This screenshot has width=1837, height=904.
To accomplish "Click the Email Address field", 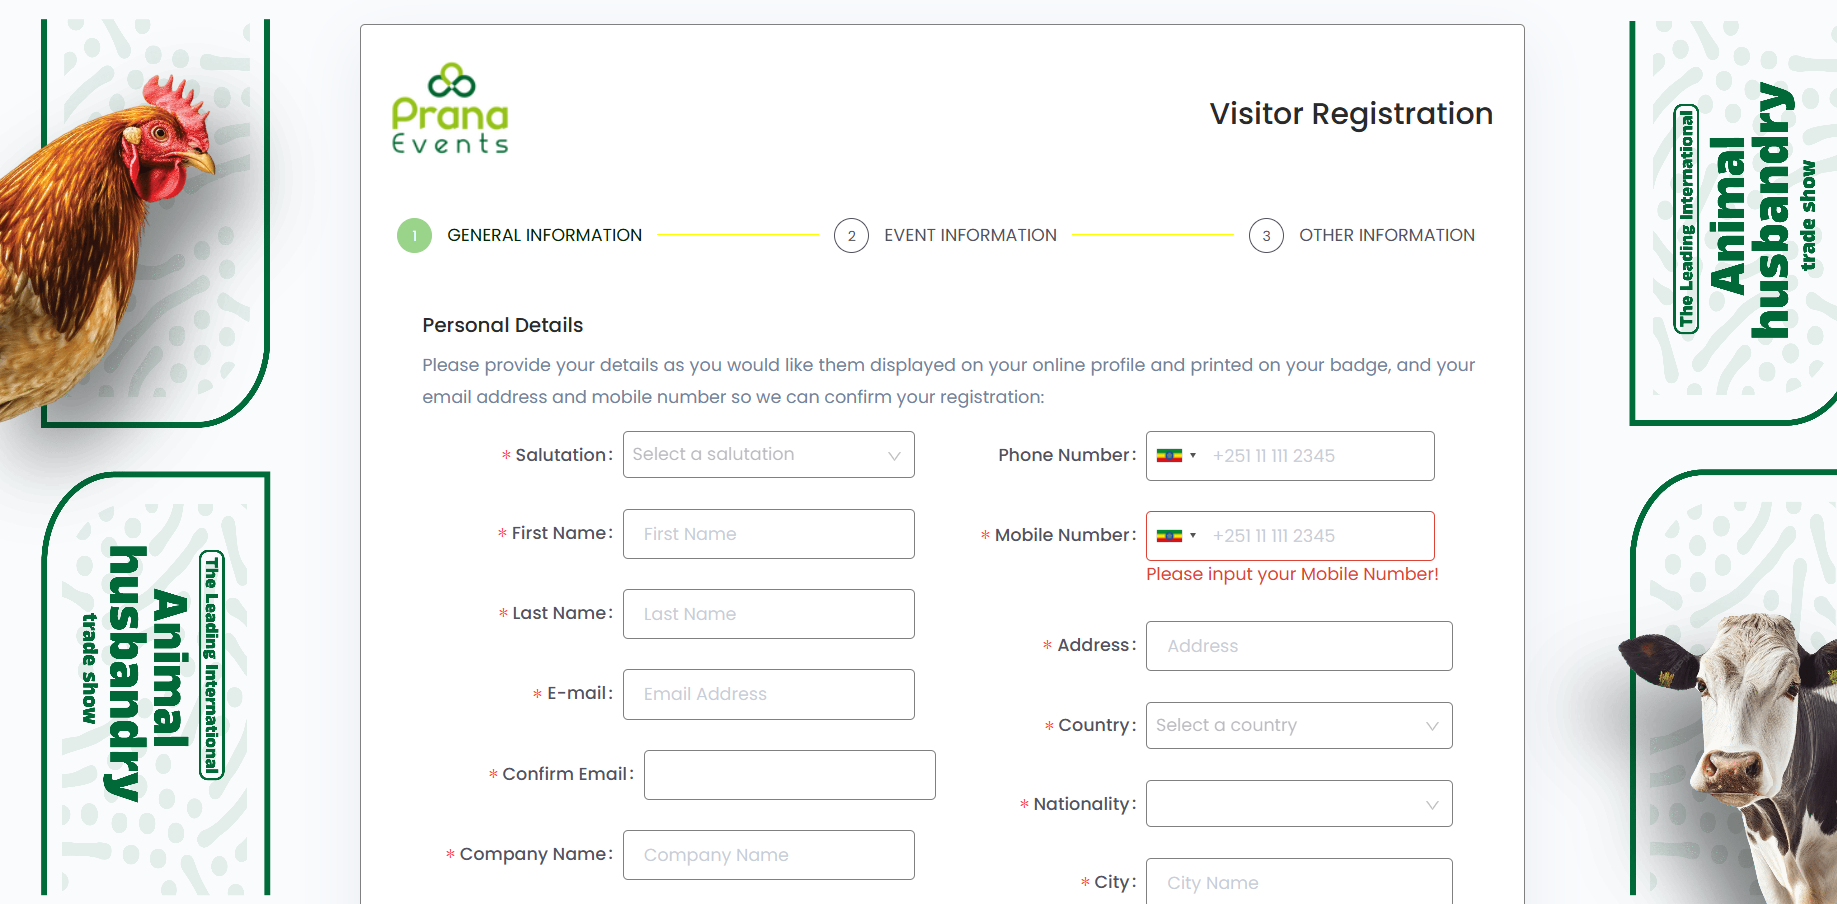I will click(768, 694).
